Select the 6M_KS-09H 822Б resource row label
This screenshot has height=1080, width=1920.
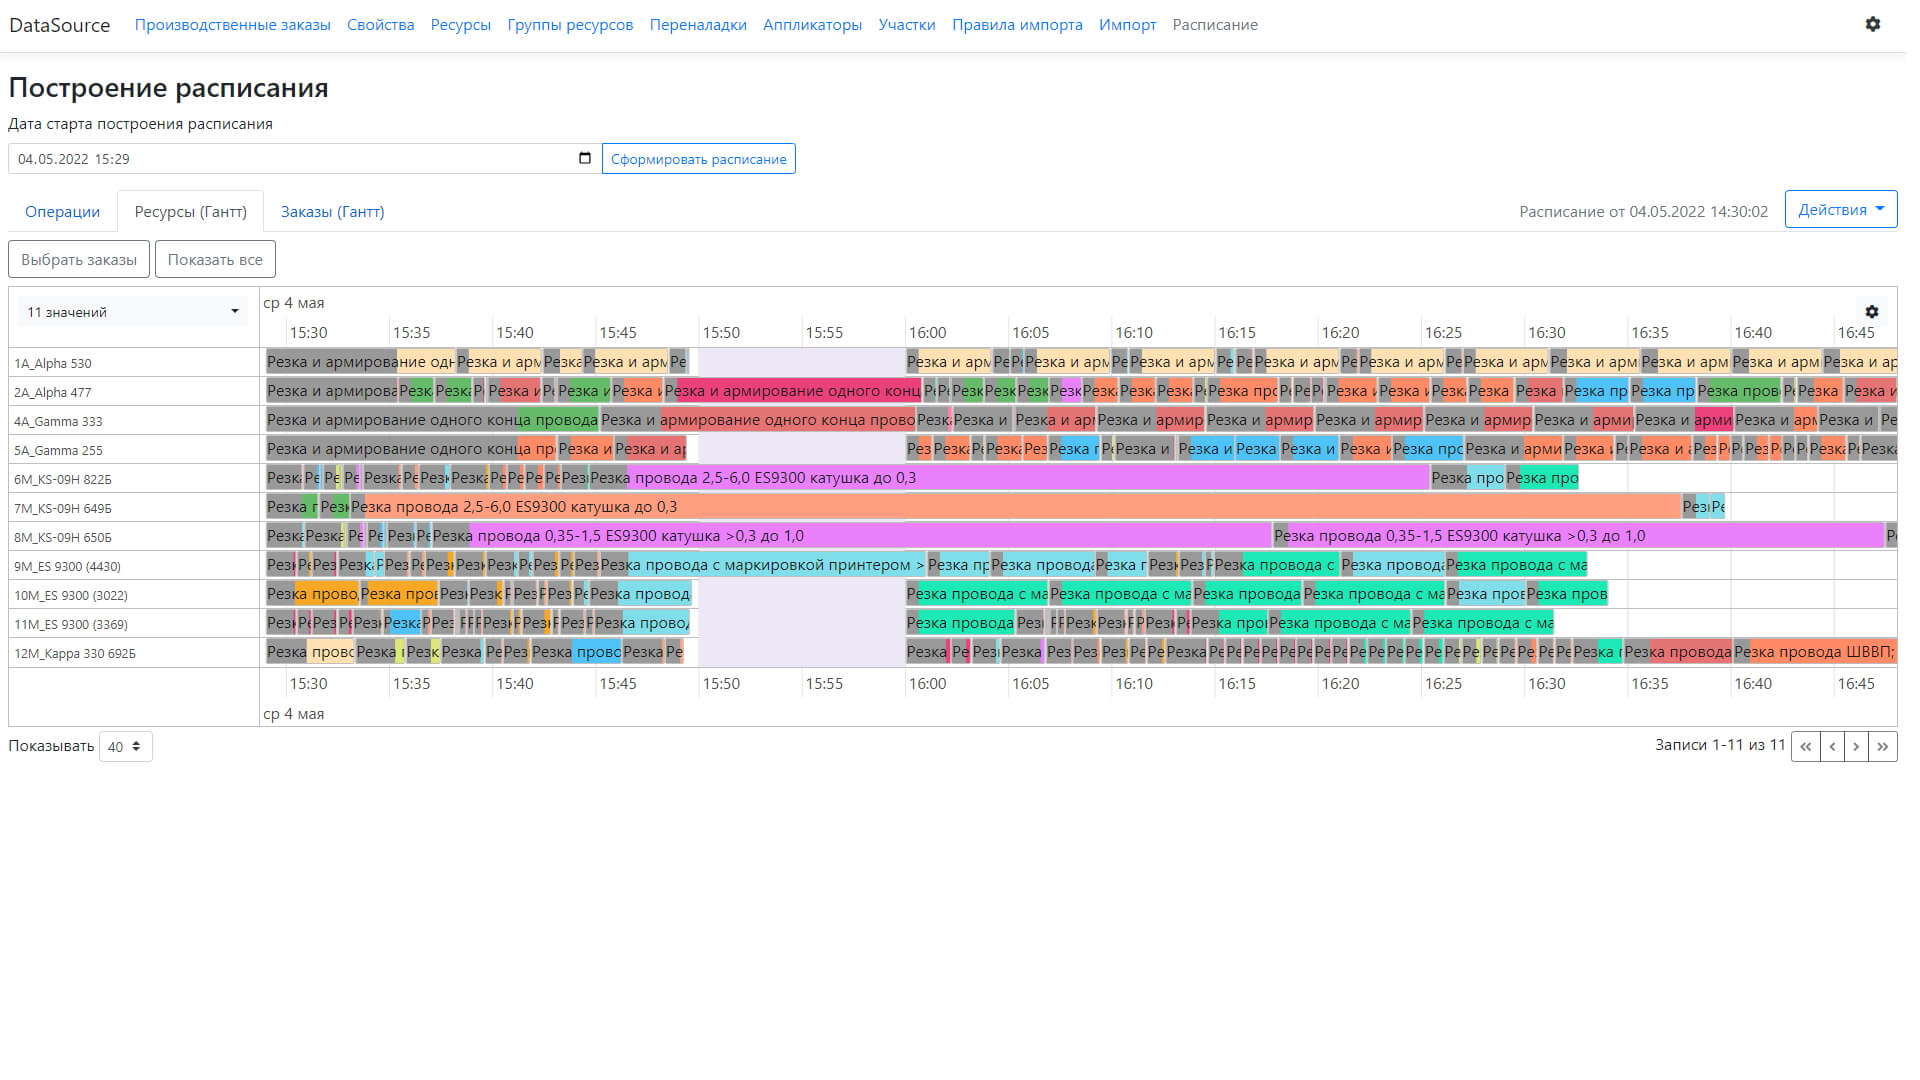tap(63, 479)
